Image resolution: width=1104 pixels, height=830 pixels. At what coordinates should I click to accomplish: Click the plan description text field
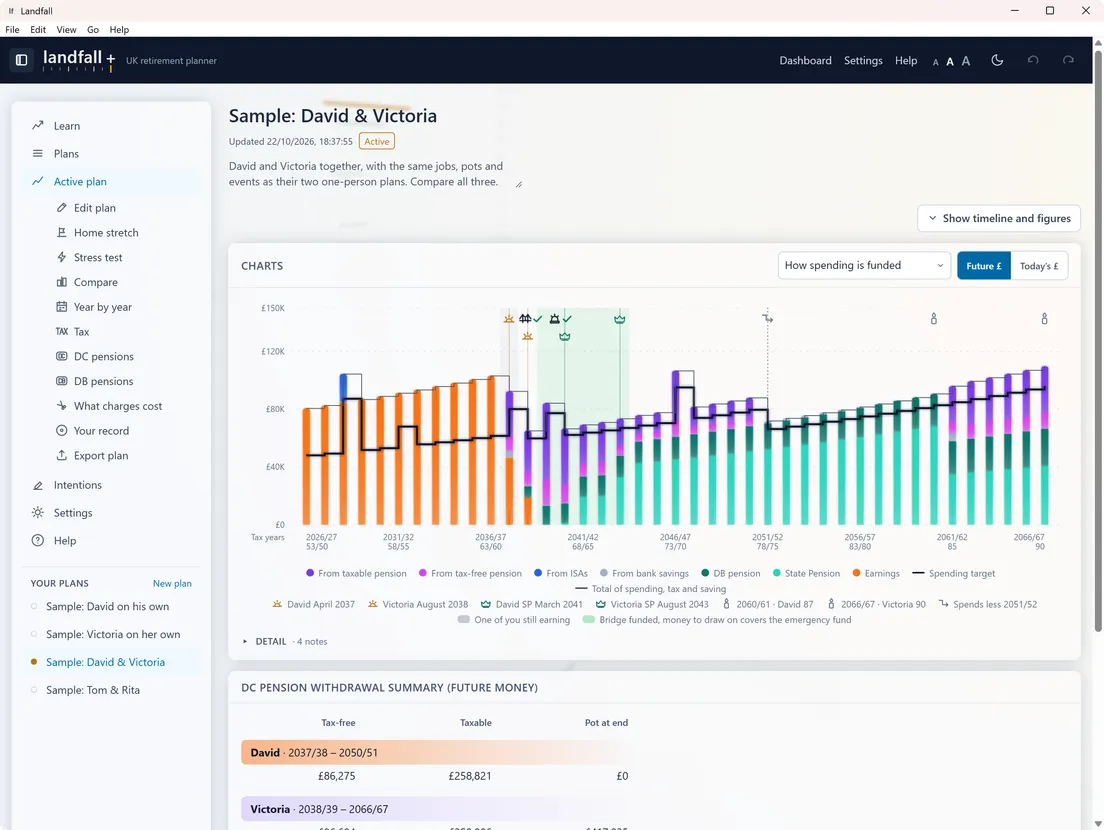(375, 174)
